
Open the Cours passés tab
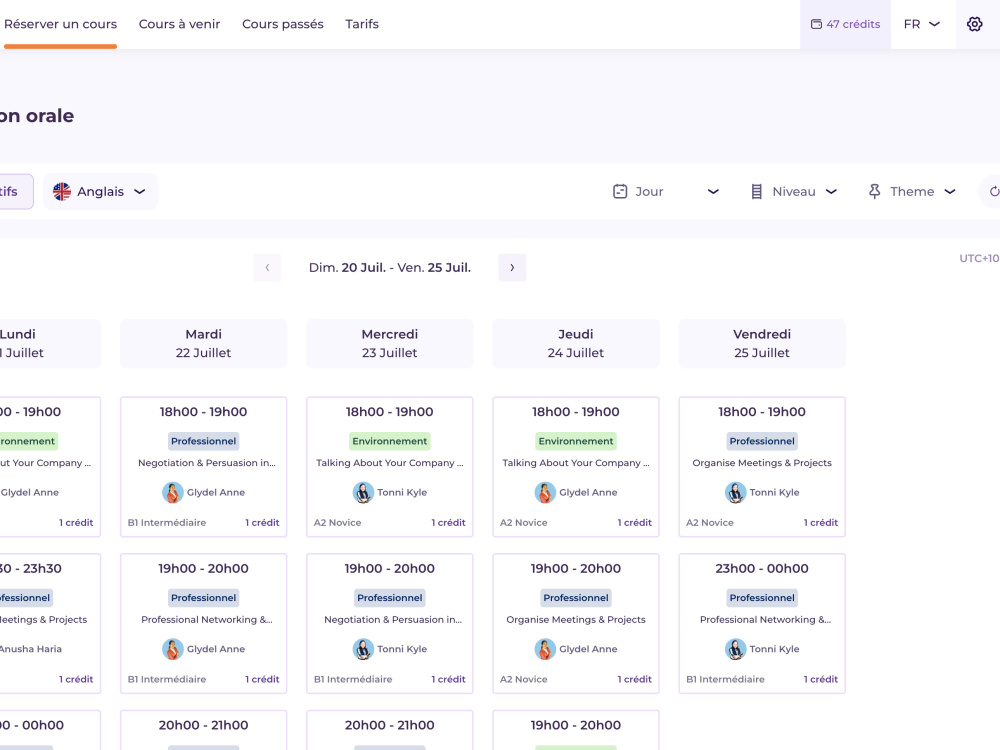pos(283,24)
